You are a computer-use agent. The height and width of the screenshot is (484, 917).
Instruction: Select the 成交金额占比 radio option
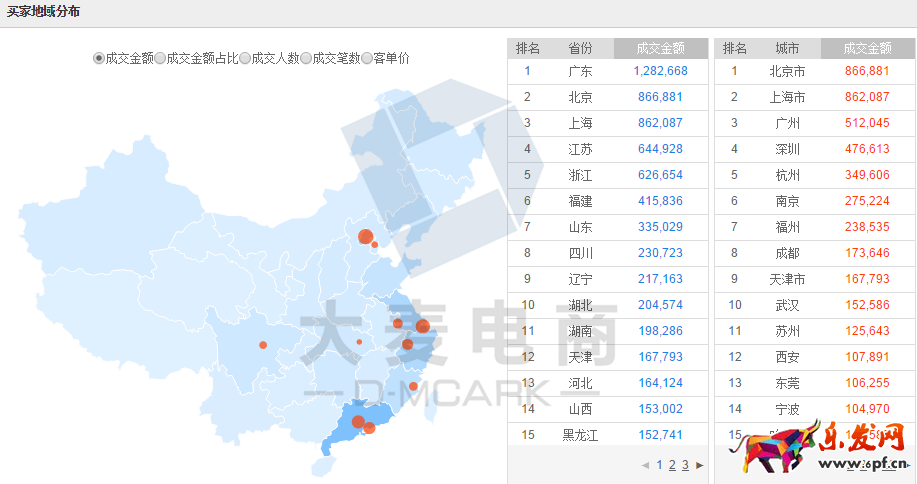coord(160,59)
